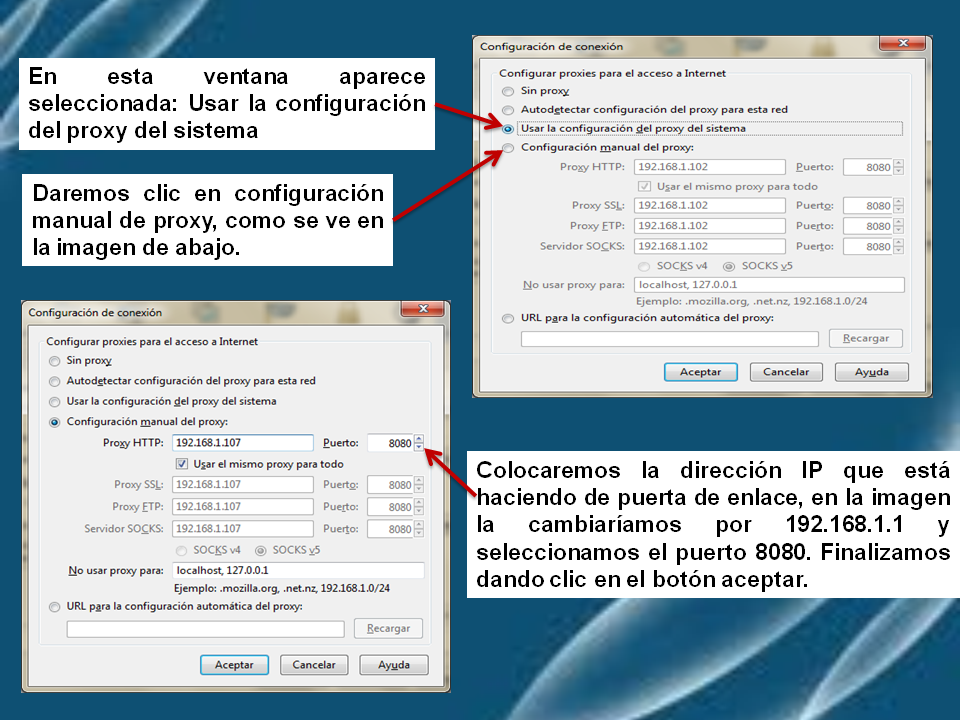Click SSL port field in upper dialog
This screenshot has height=720, width=960.
pos(868,206)
